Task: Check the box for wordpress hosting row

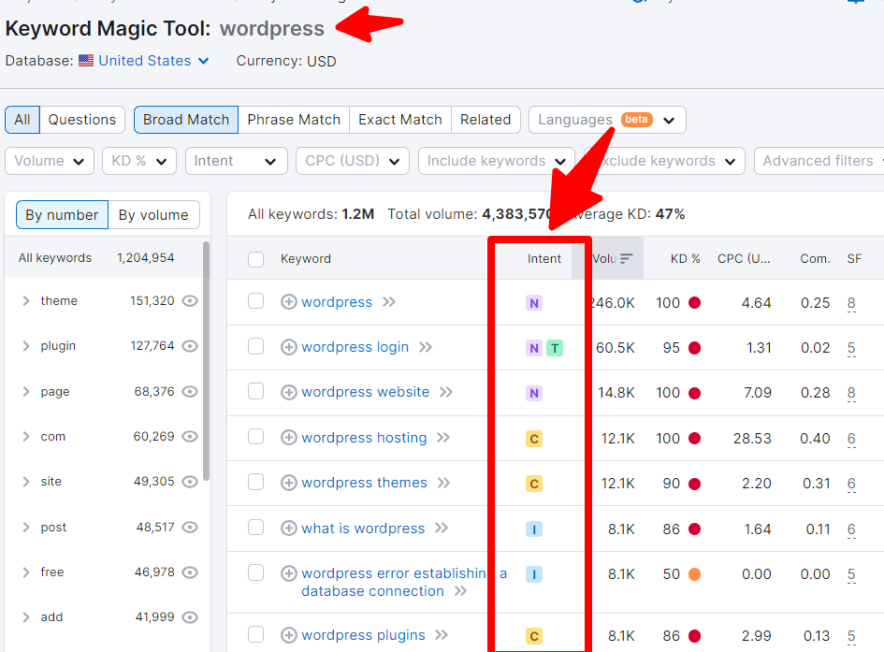Action: click(x=256, y=437)
